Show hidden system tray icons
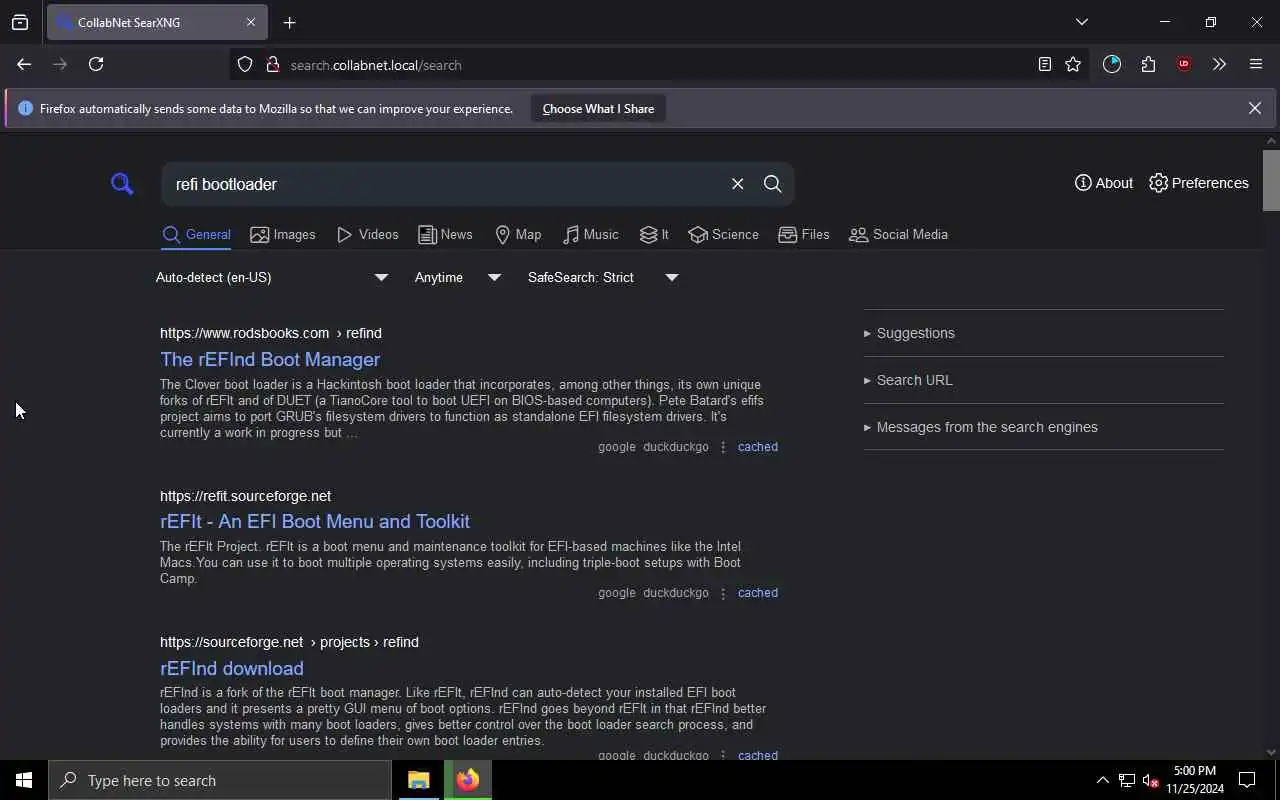Image resolution: width=1280 pixels, height=800 pixels. click(1102, 780)
